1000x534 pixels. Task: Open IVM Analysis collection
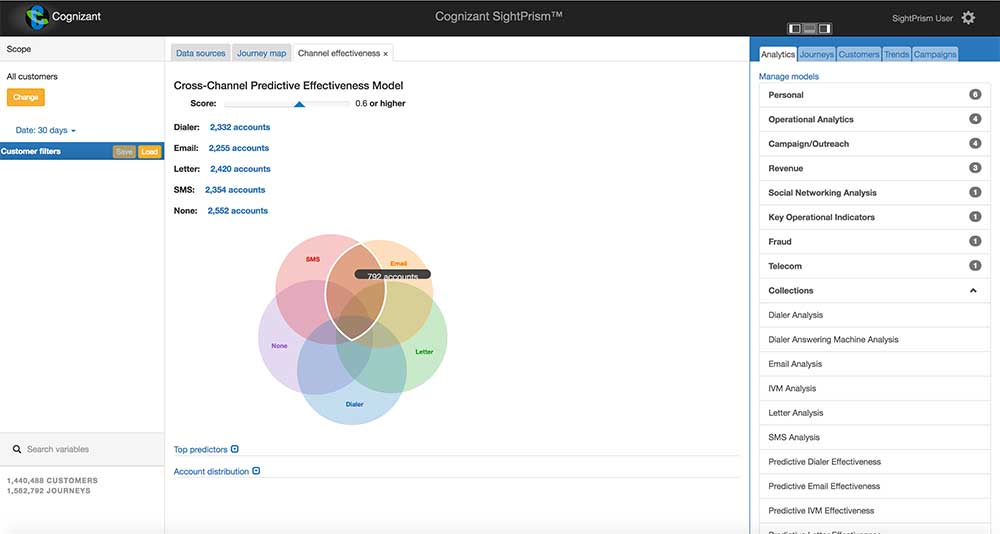click(x=874, y=389)
